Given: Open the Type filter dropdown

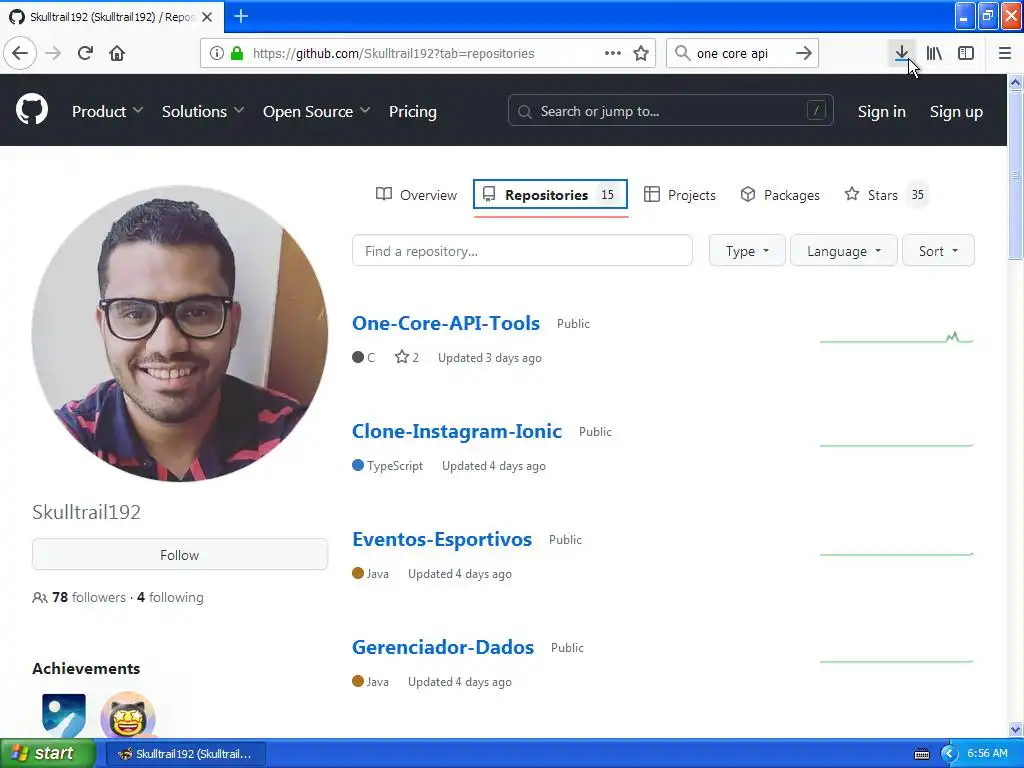Looking at the screenshot, I should 747,251.
